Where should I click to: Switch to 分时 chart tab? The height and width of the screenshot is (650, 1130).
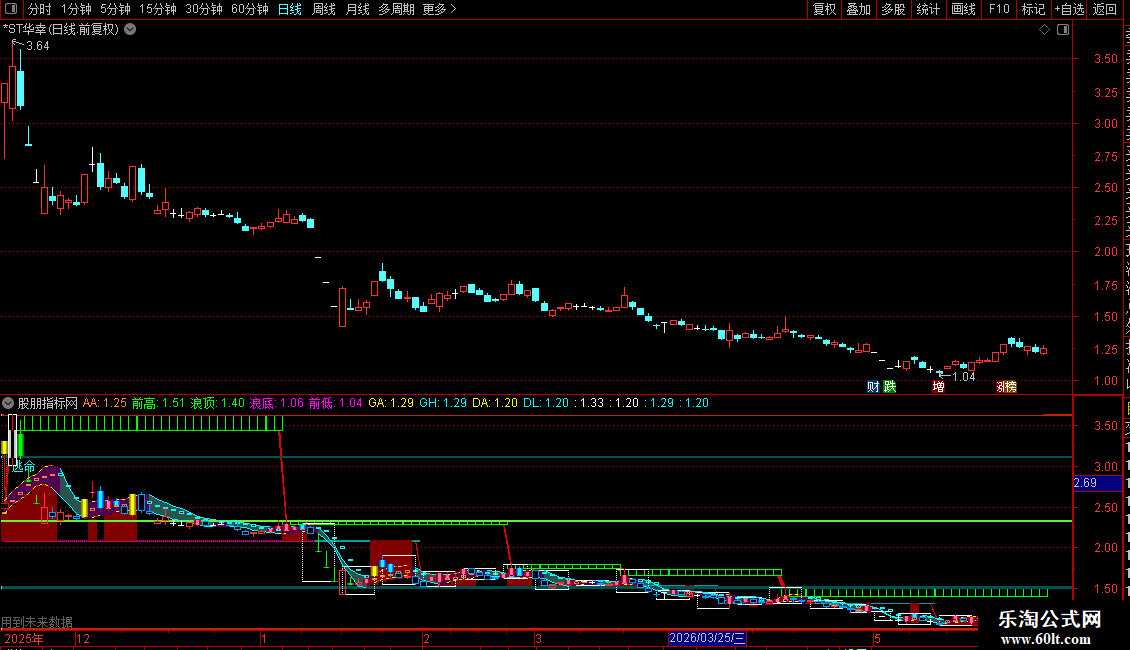40,9
